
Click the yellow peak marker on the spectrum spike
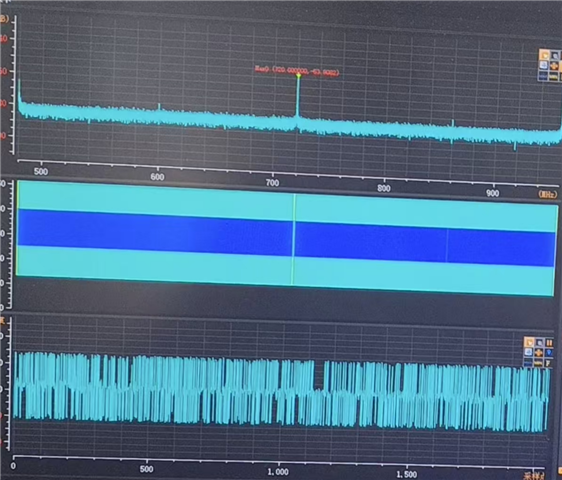298,75
